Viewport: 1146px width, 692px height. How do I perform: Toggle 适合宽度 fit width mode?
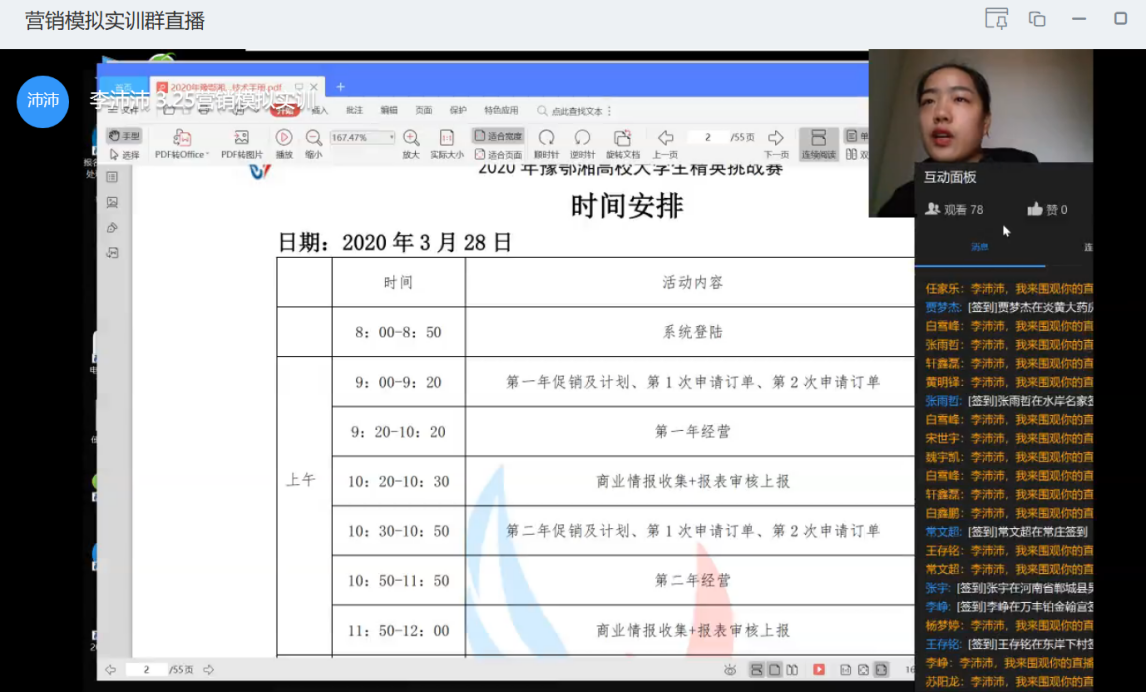(x=498, y=136)
